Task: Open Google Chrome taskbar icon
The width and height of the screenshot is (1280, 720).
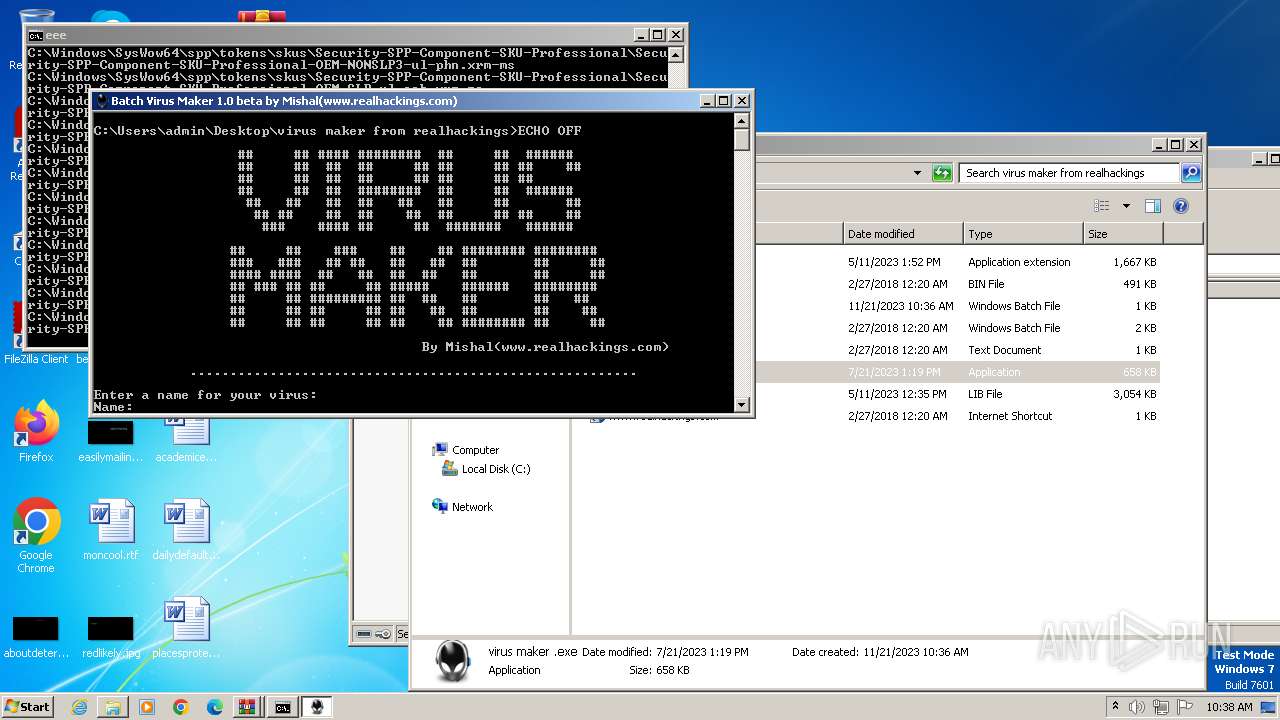Action: pyautogui.click(x=181, y=707)
